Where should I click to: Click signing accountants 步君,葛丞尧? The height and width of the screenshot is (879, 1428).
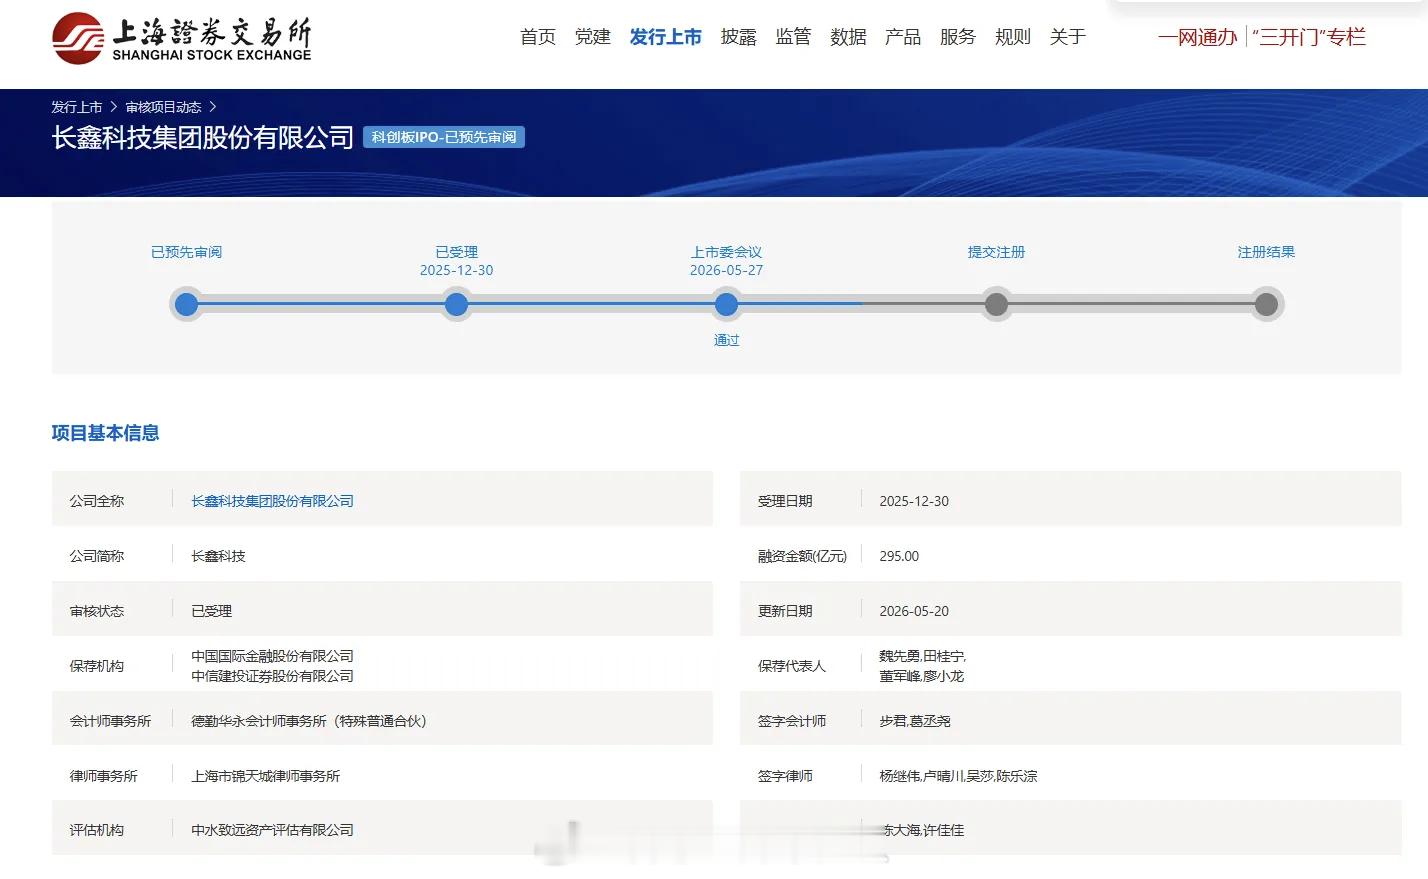coord(915,721)
